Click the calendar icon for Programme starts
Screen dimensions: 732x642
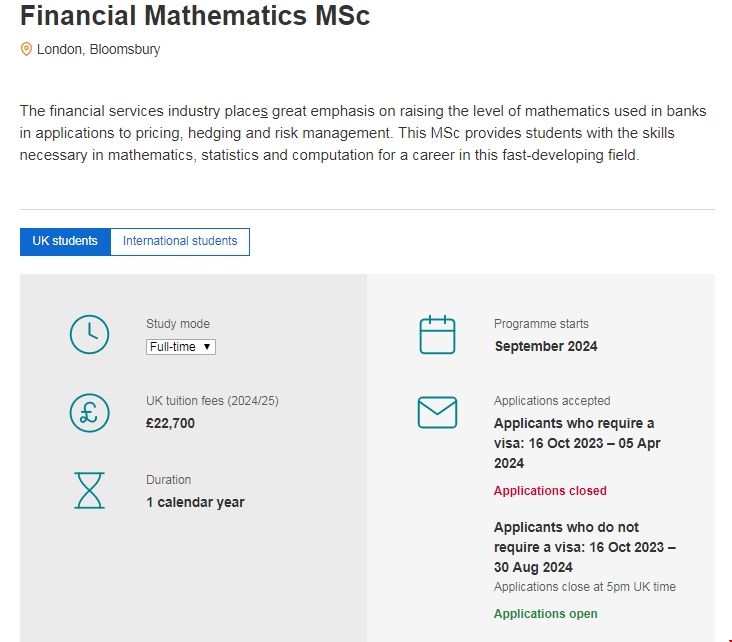[x=437, y=335]
